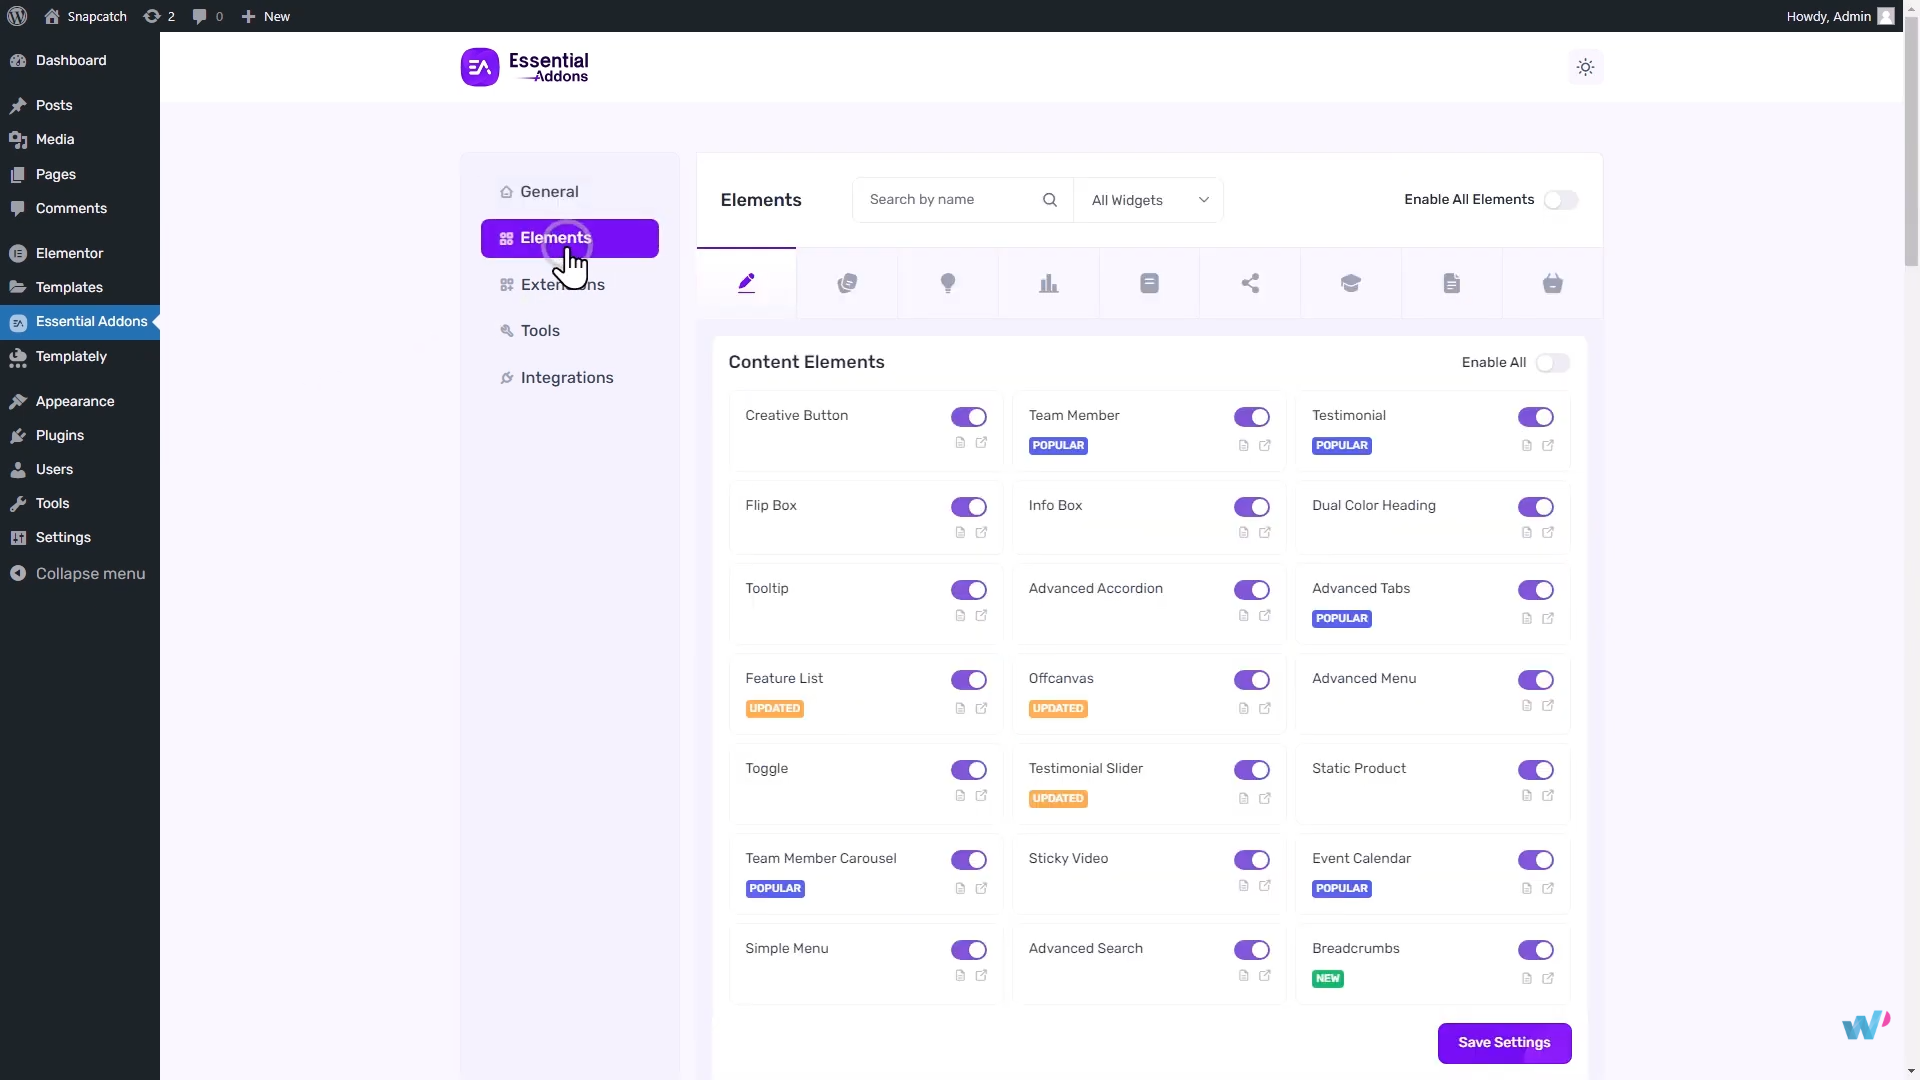
Task: Open the share social elements tab icon
Action: coord(1250,283)
